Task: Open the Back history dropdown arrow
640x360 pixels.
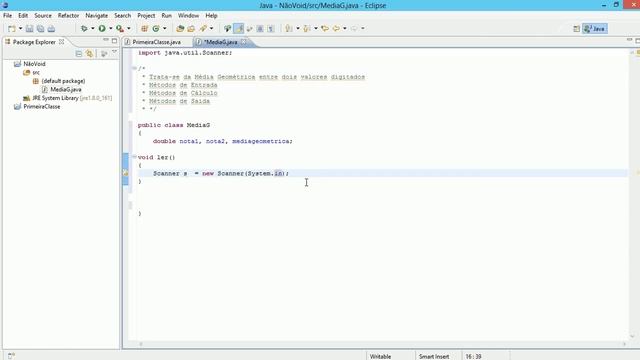Action: pos(344,29)
